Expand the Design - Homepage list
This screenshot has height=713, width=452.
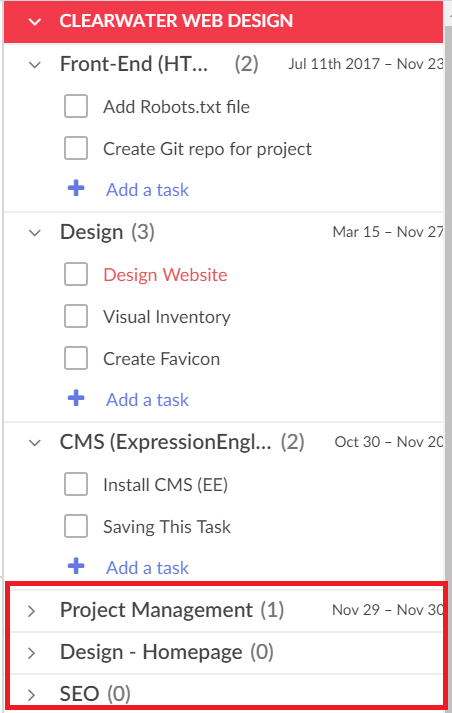pos(31,653)
